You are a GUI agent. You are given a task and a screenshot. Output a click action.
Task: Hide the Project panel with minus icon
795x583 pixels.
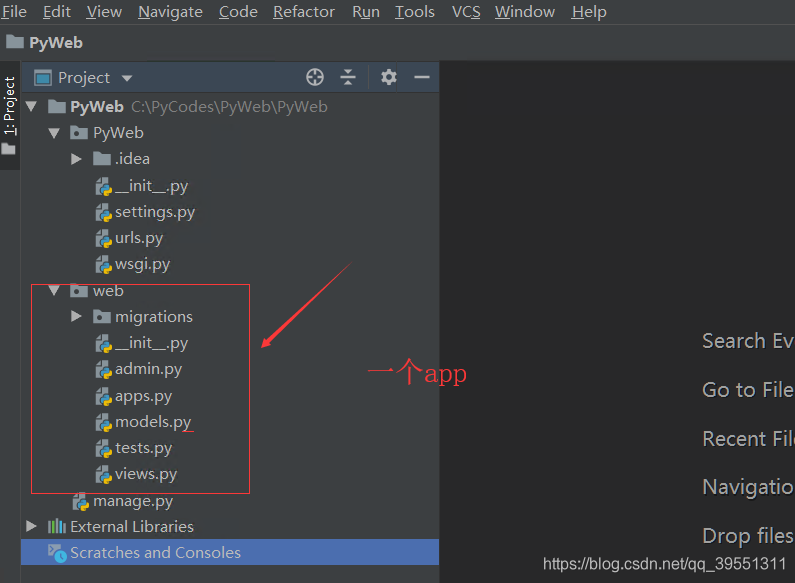point(422,77)
